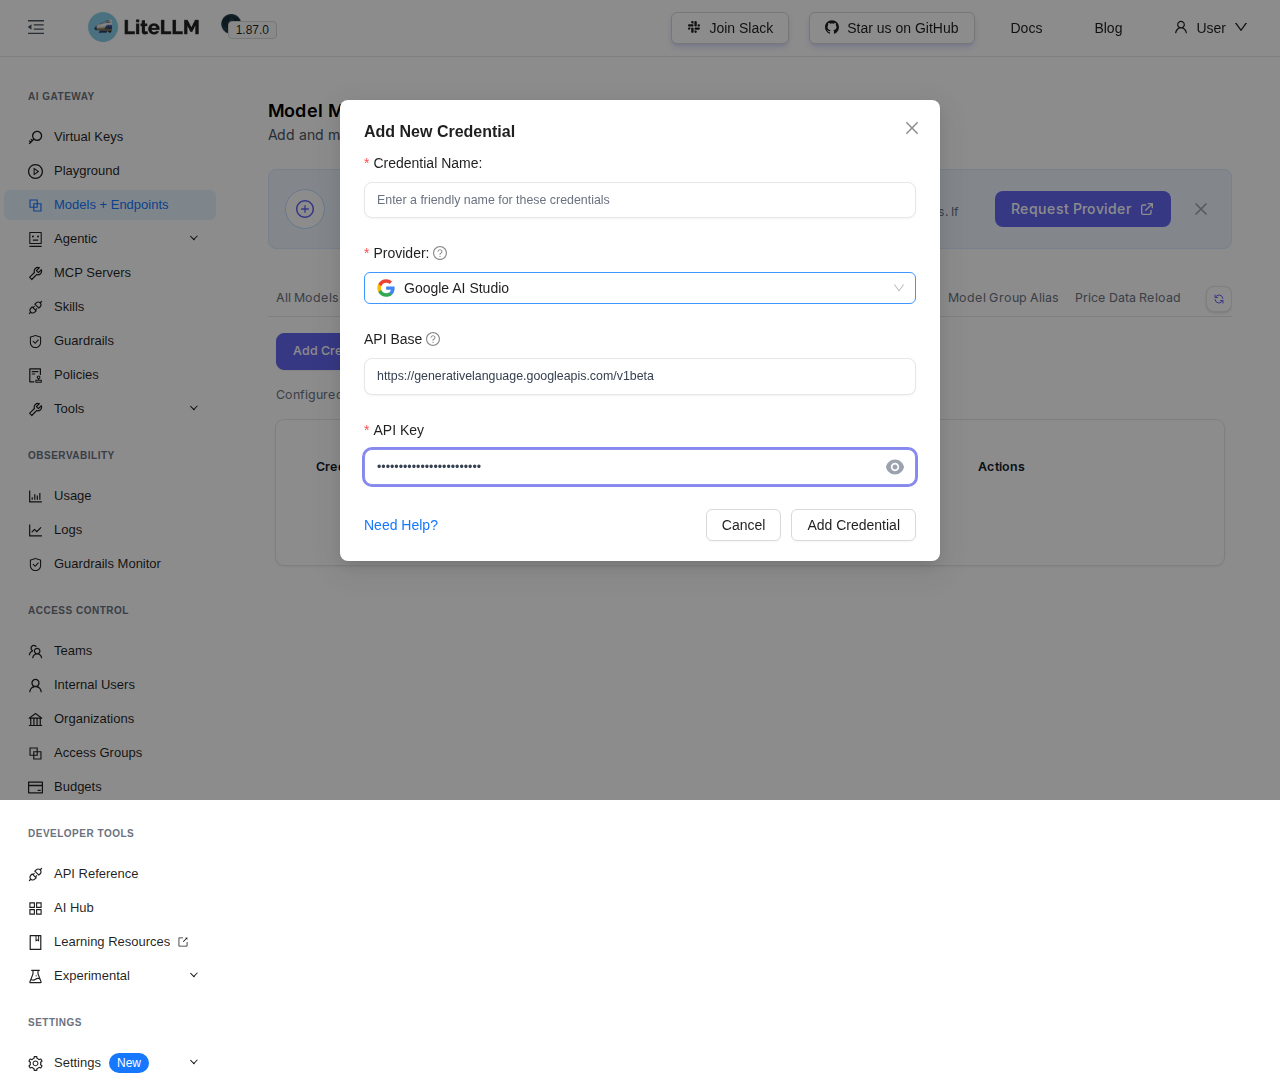Screen dimensions: 1280x1082
Task: Click the Playground play icon
Action: pyautogui.click(x=36, y=171)
